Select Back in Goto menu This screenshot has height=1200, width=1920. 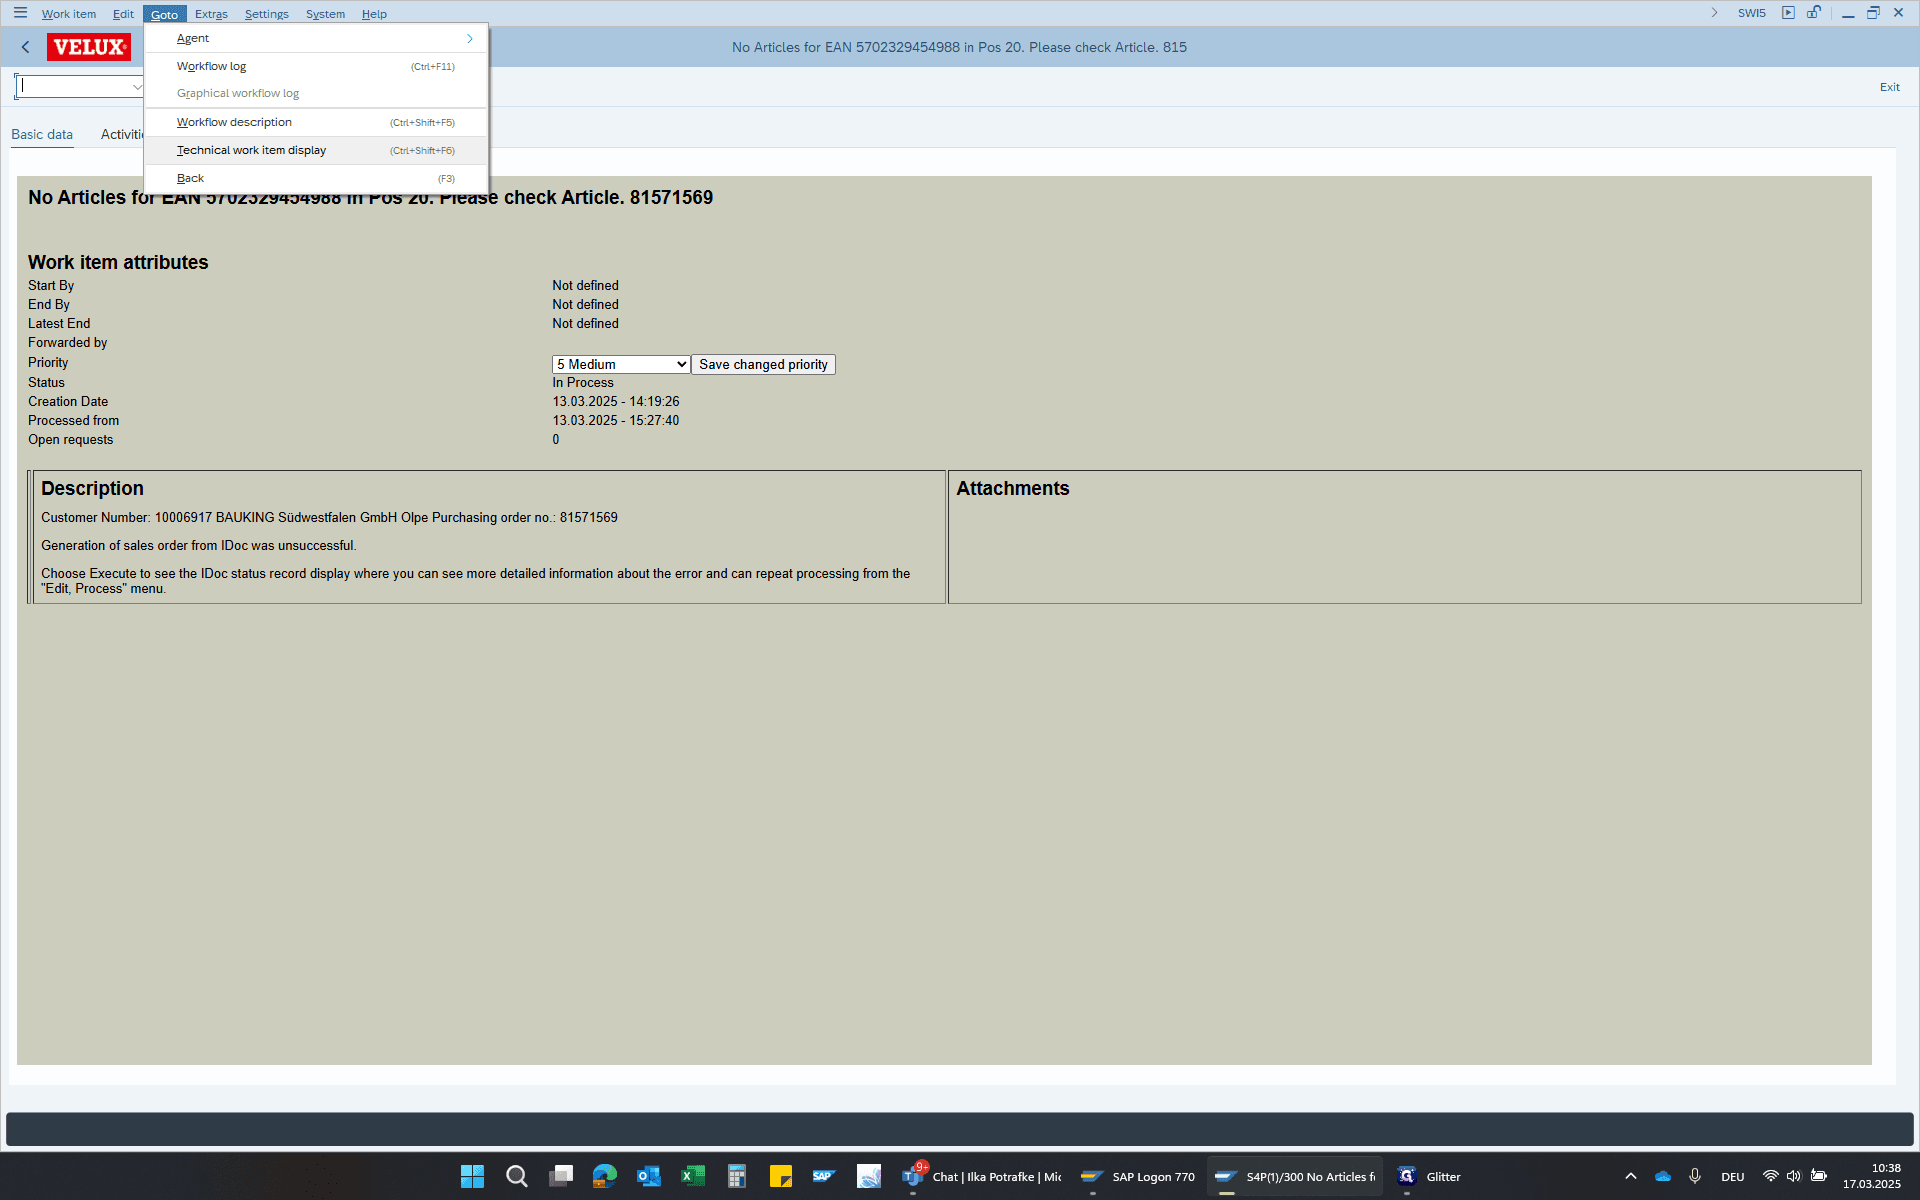point(316,178)
